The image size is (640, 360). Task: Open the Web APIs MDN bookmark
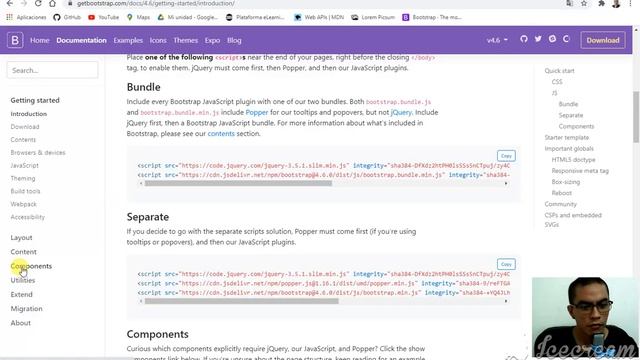pos(319,17)
